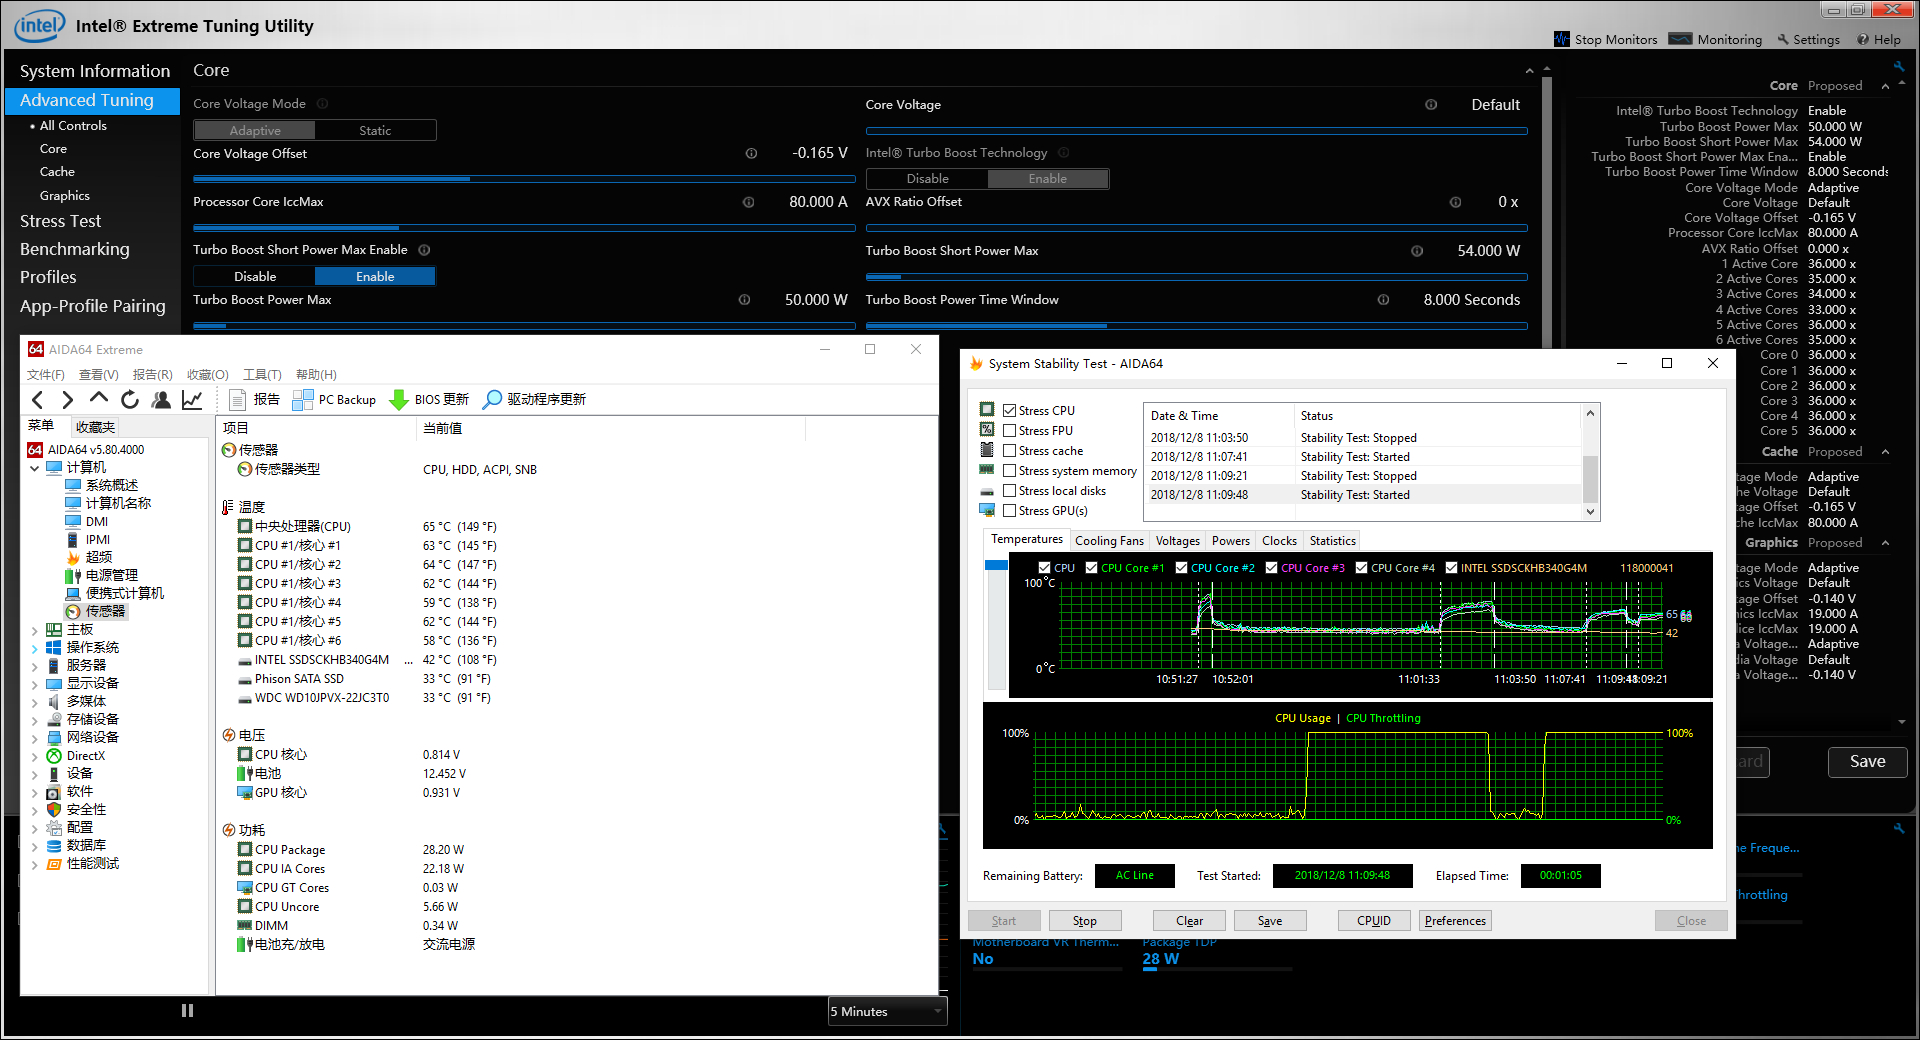
Task: Uncheck the Stress CPU checkbox
Action: [x=1010, y=411]
